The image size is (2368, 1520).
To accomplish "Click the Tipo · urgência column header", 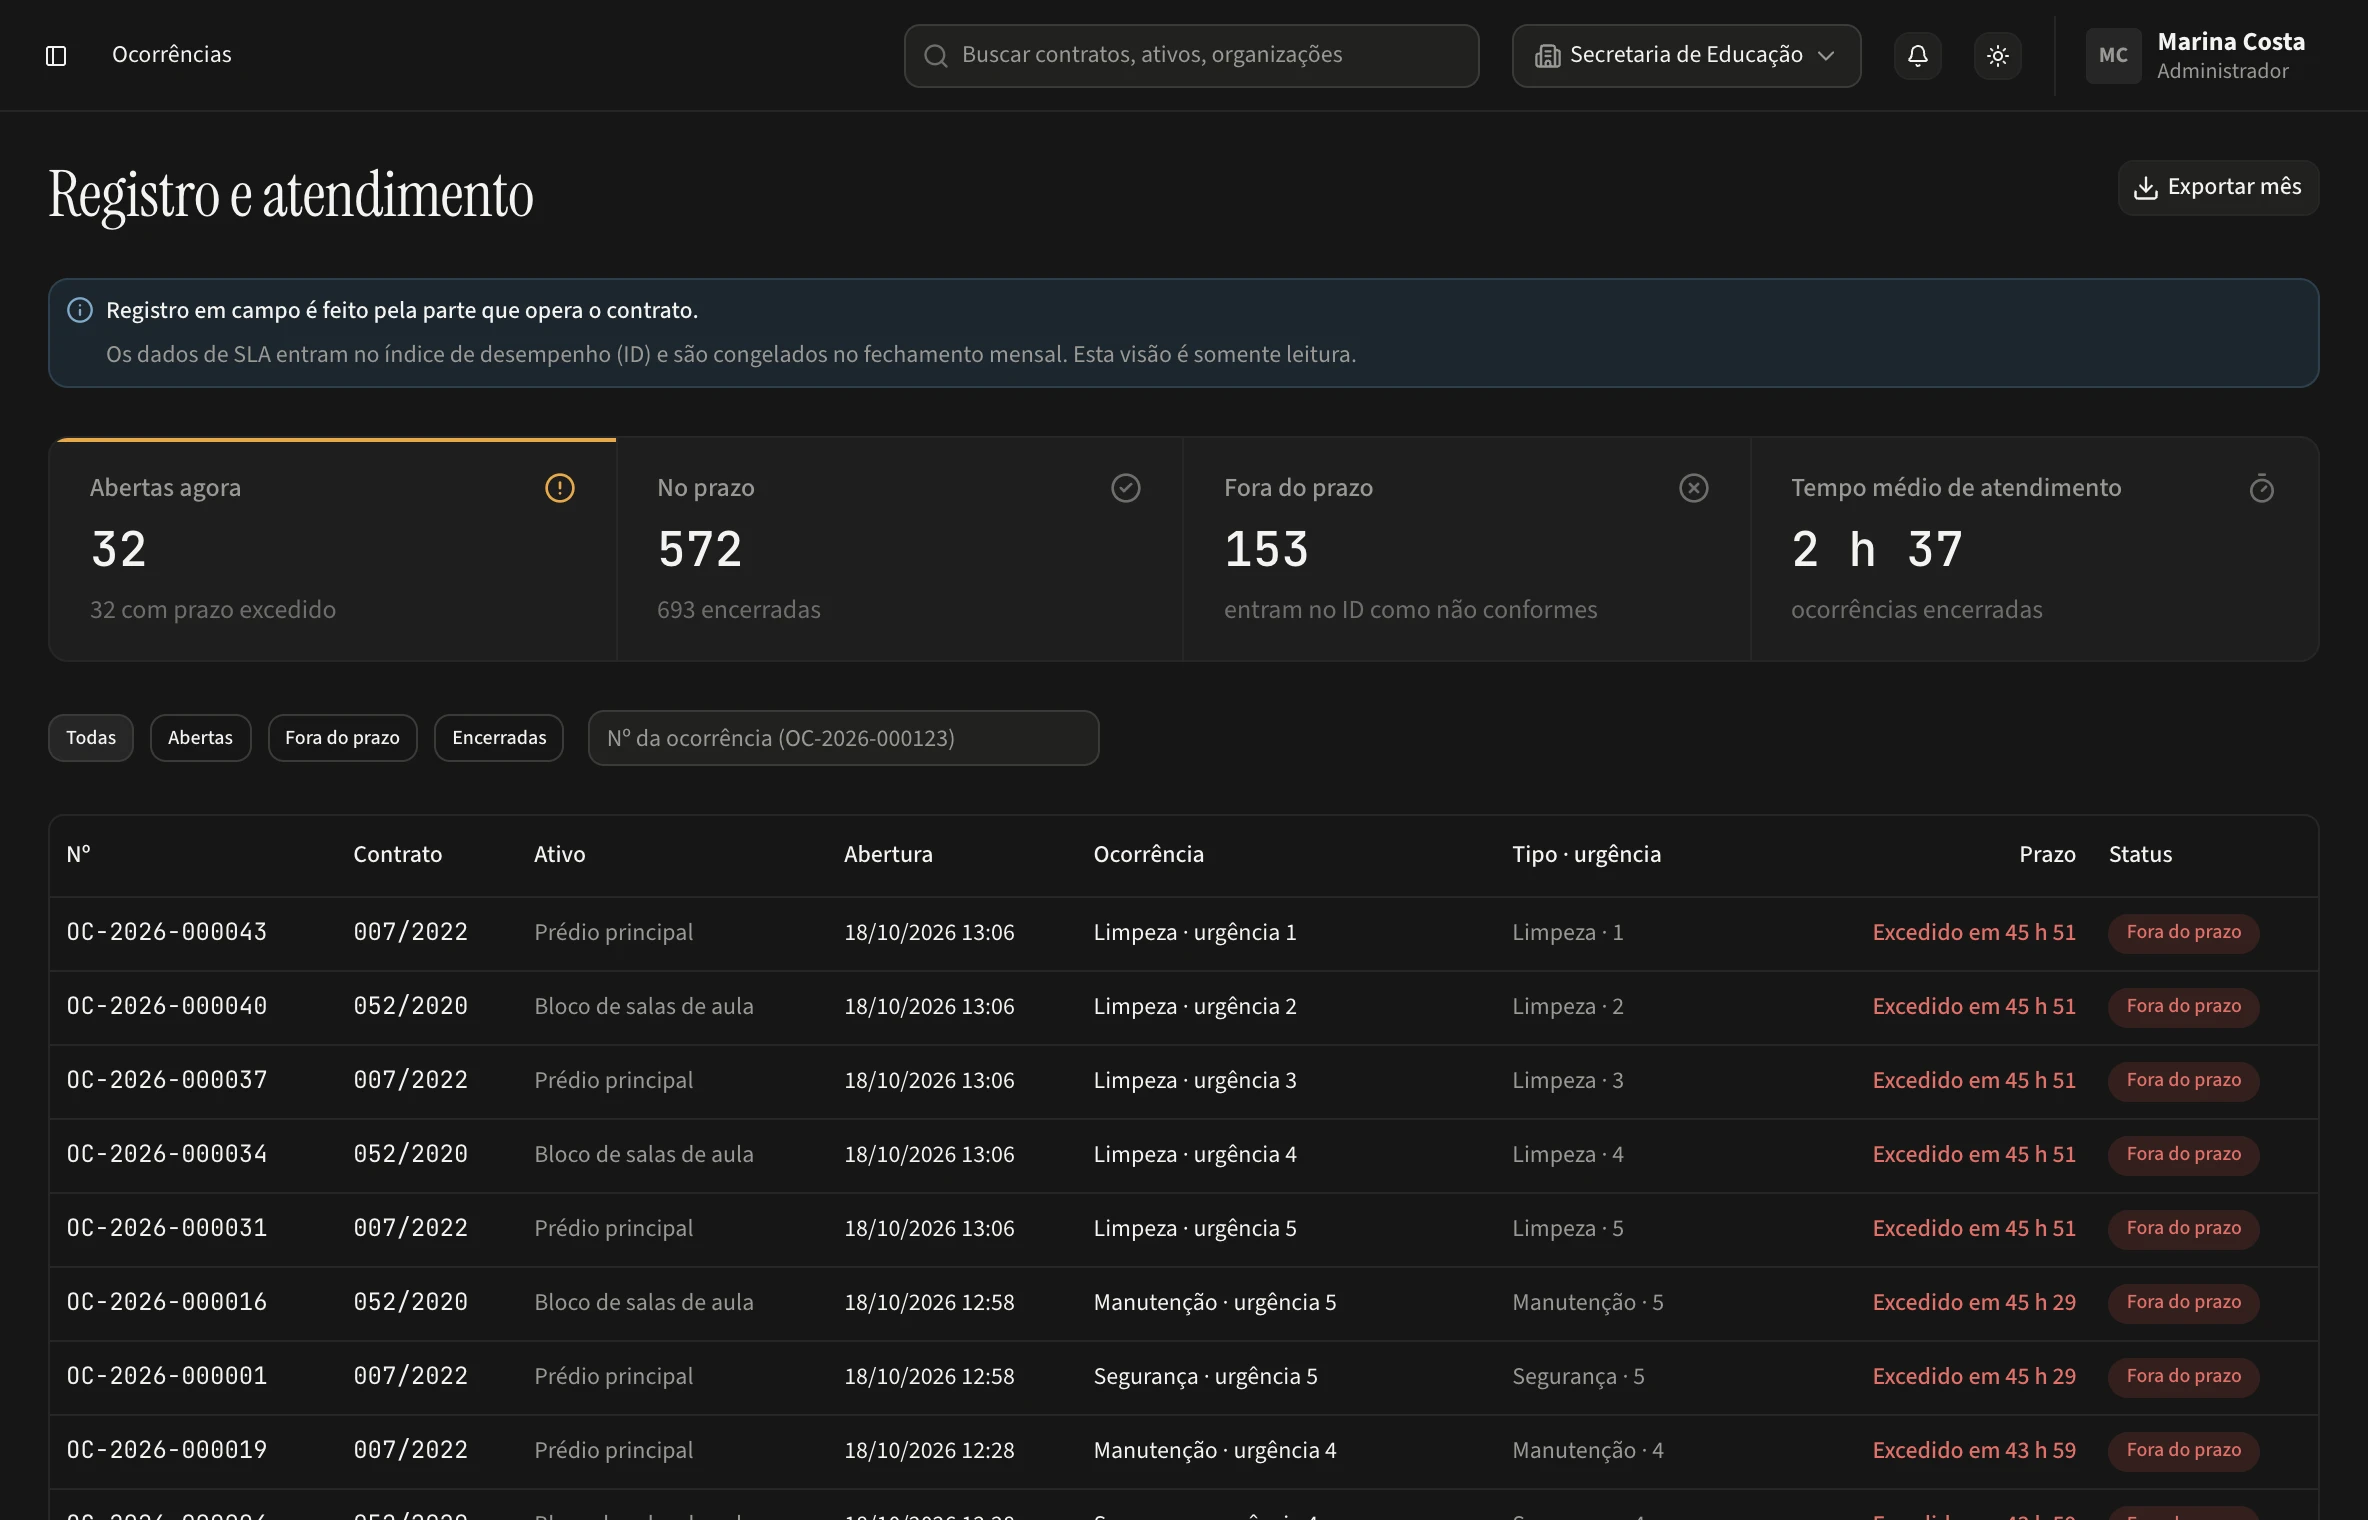I will (x=1586, y=854).
